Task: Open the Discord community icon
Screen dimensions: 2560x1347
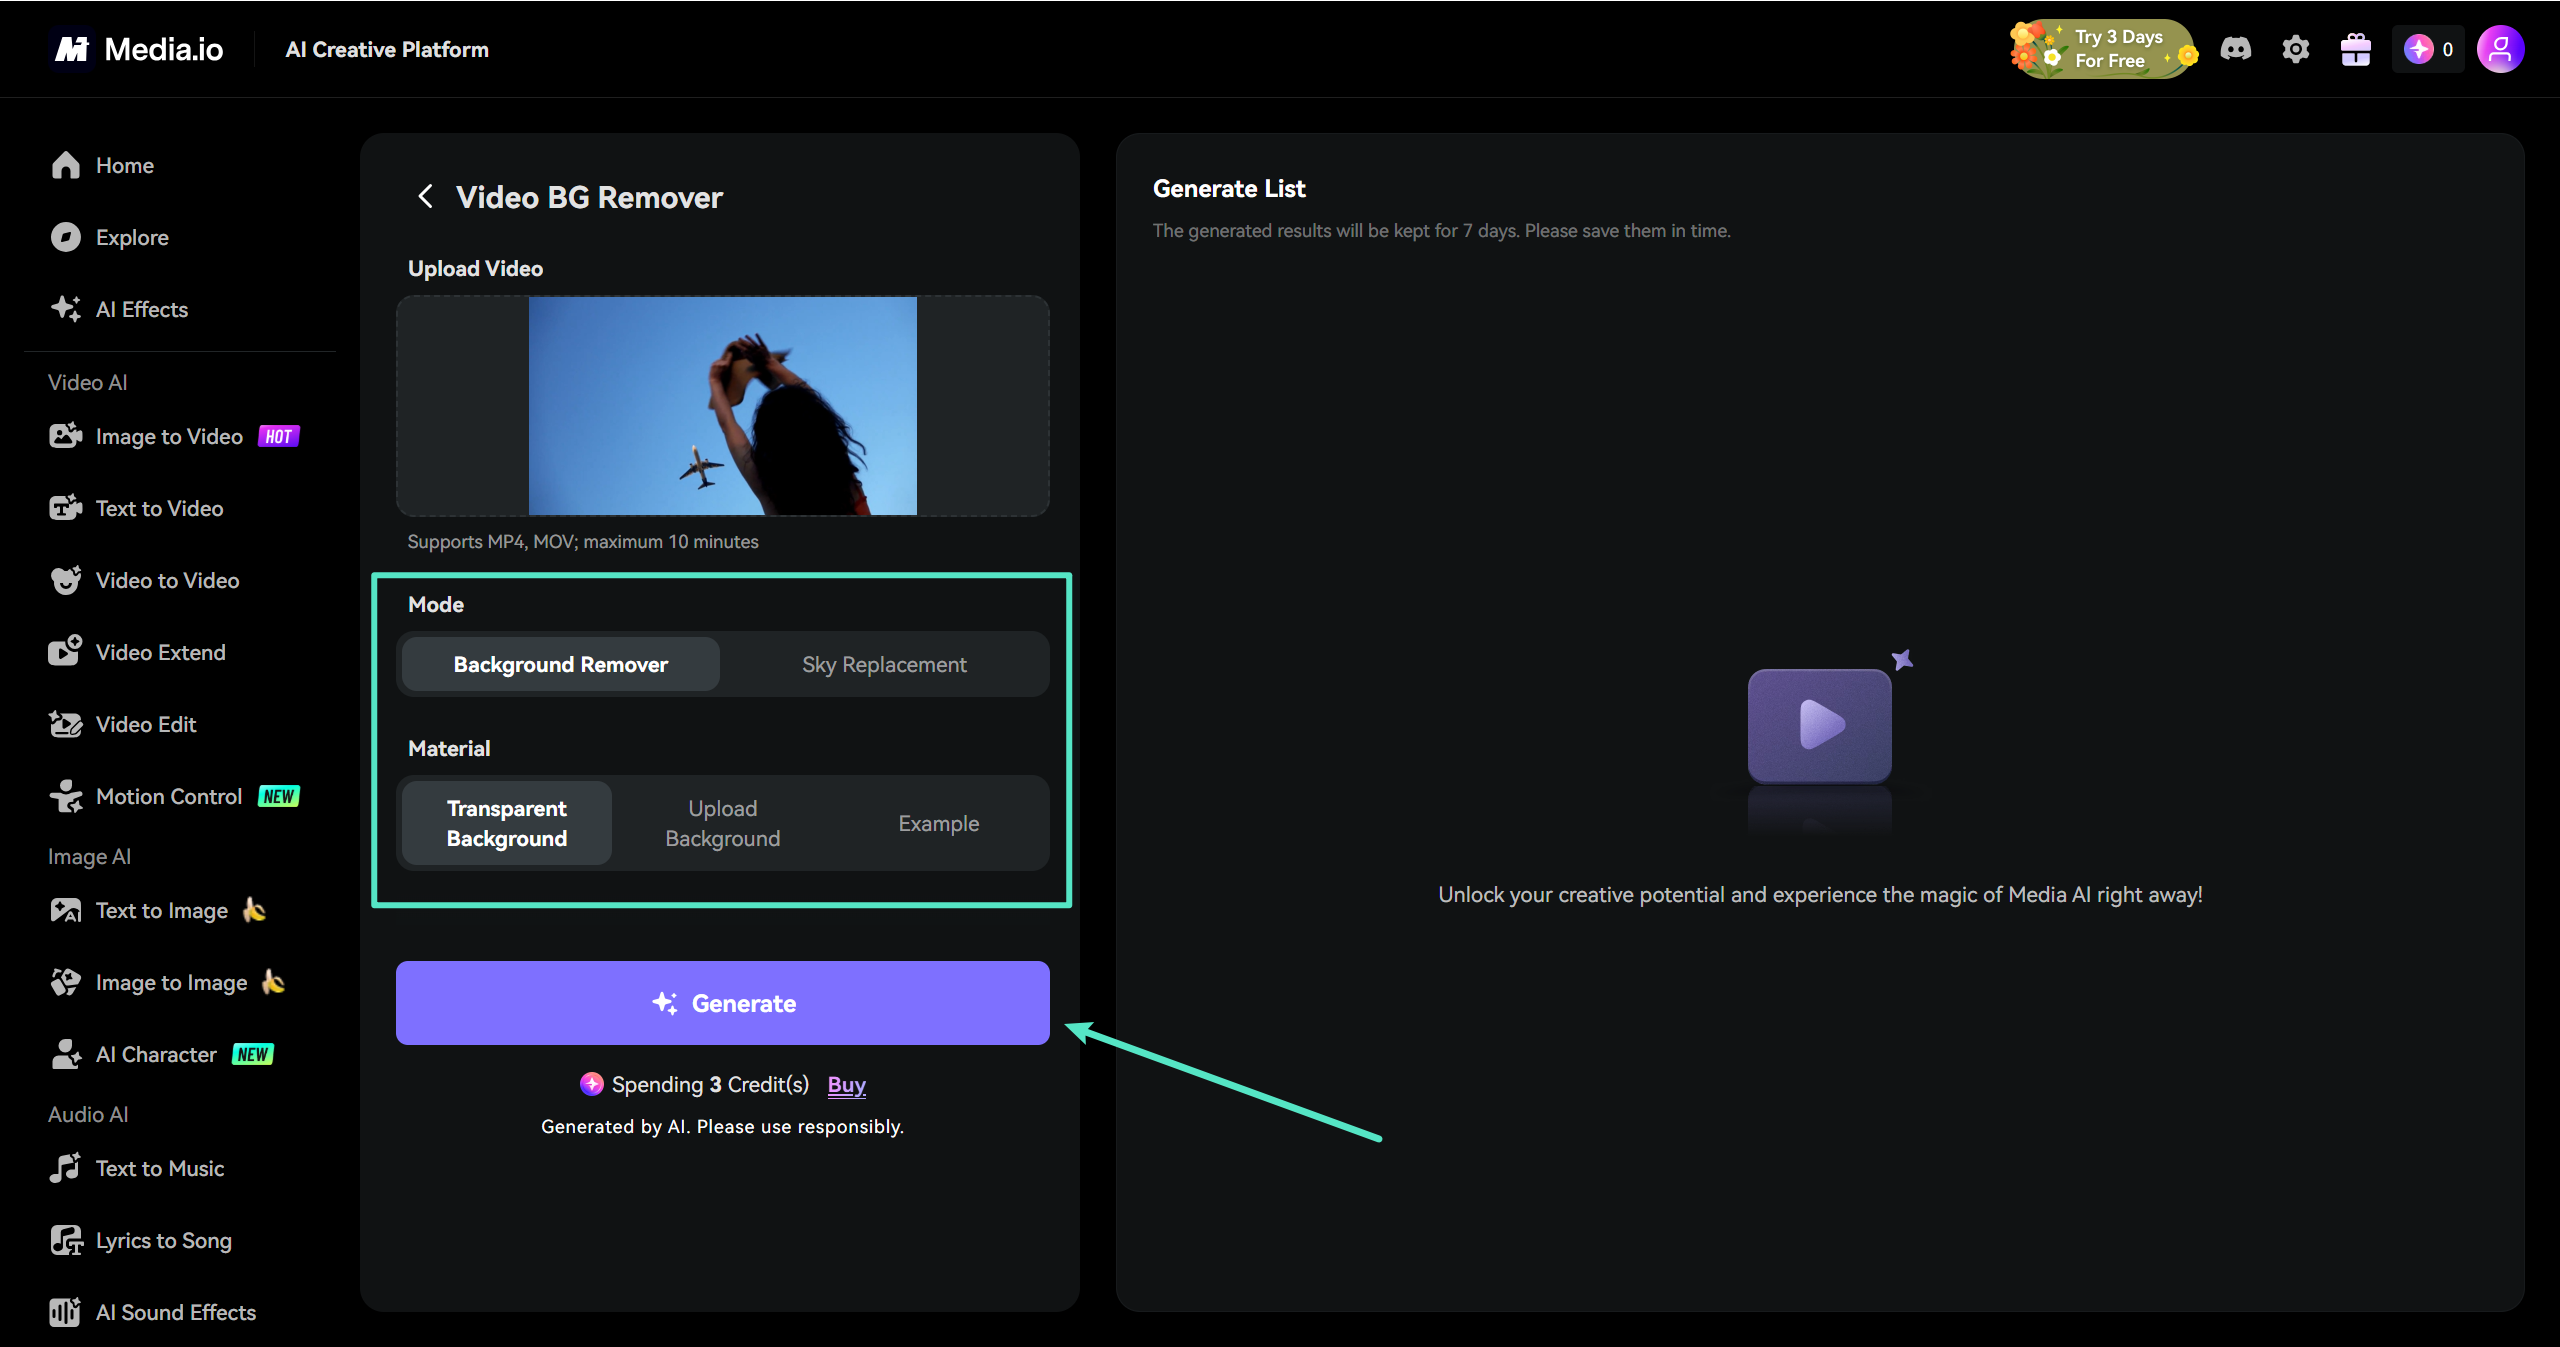Action: tap(2235, 49)
